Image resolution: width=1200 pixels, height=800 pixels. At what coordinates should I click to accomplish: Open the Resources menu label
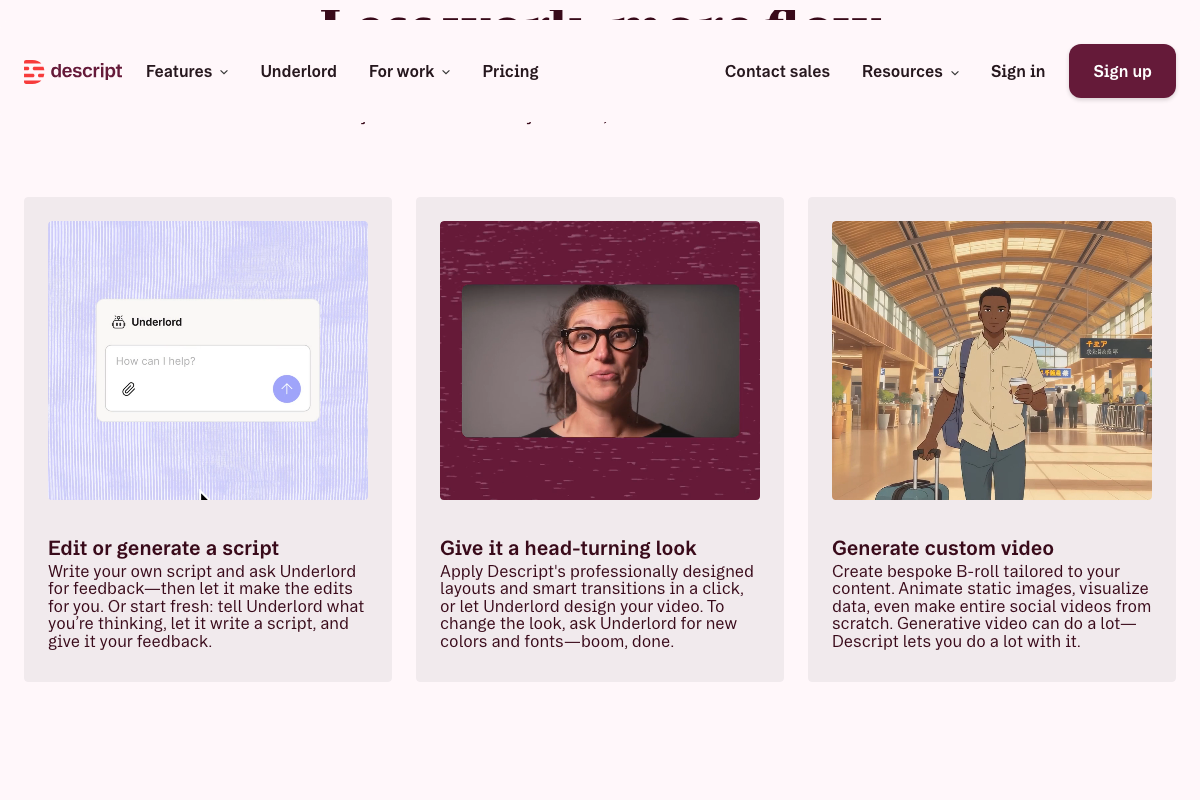902,71
